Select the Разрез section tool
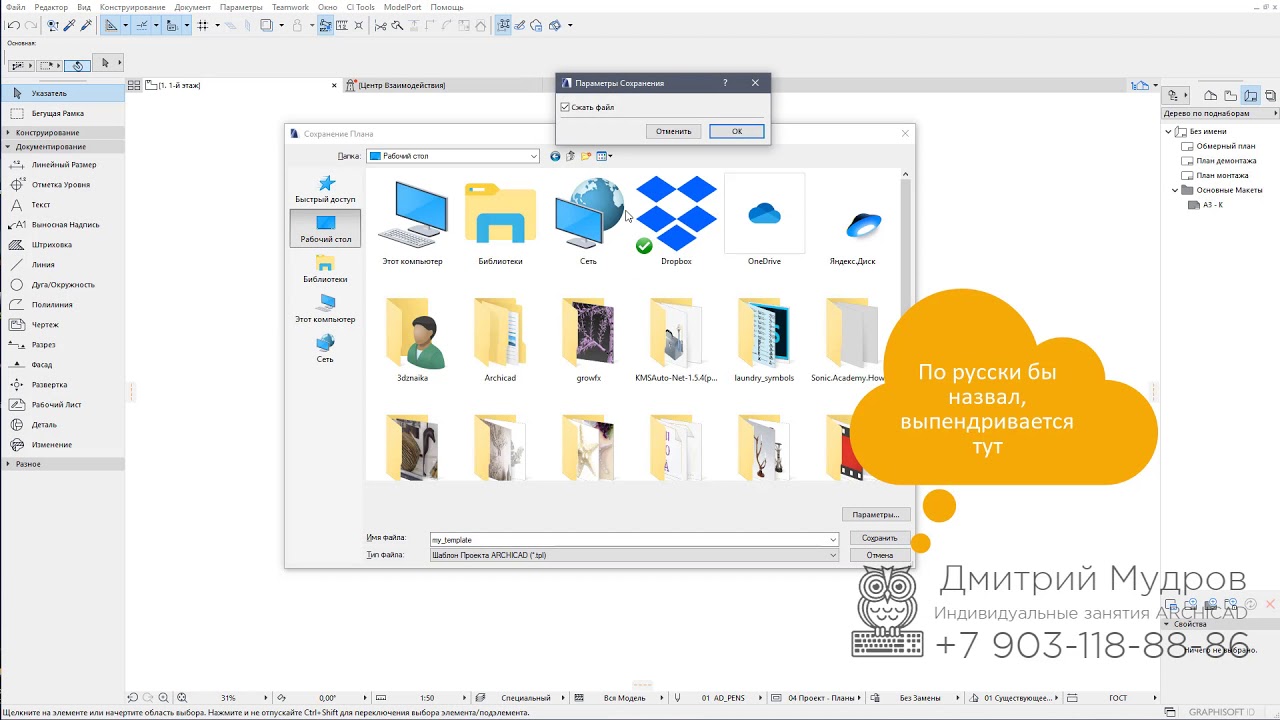The image size is (1280, 720). [62, 344]
